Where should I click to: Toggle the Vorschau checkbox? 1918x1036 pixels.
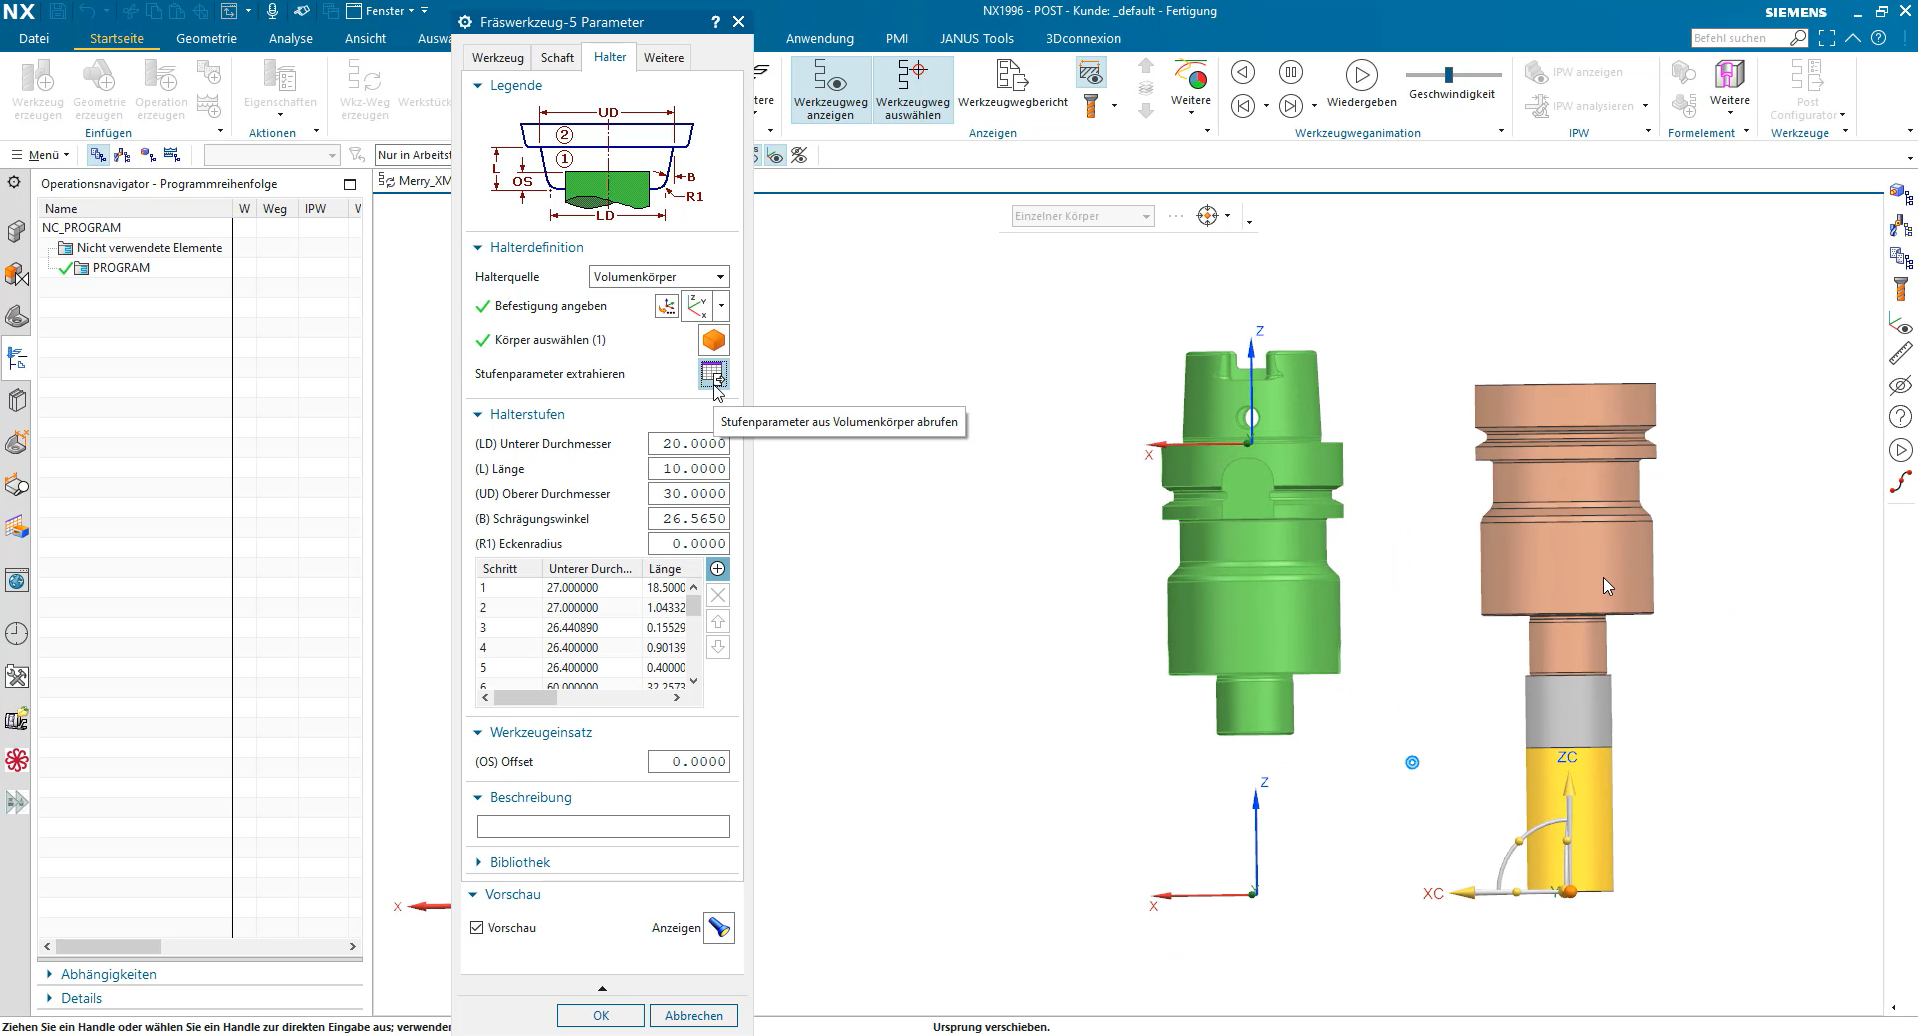(x=477, y=928)
